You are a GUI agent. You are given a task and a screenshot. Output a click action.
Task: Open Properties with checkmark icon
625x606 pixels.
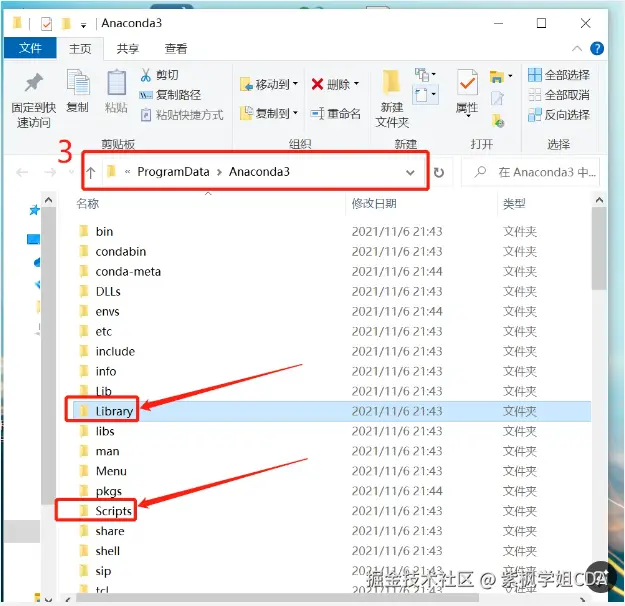pos(467,92)
